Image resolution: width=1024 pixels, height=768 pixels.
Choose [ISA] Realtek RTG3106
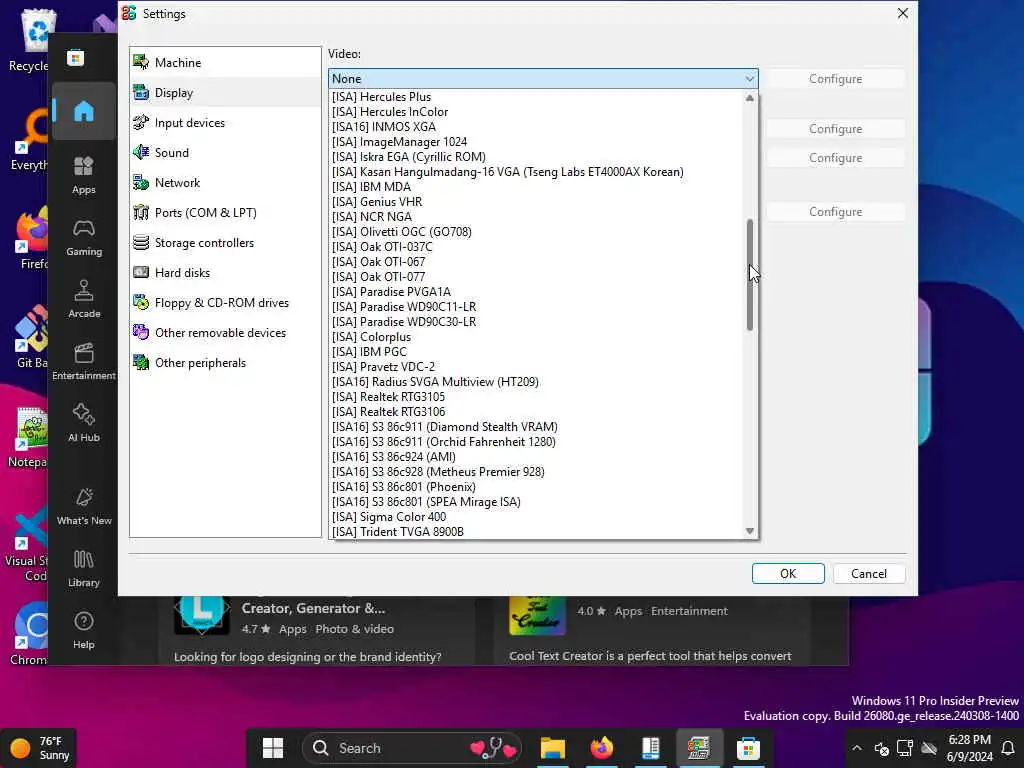[x=536, y=412]
